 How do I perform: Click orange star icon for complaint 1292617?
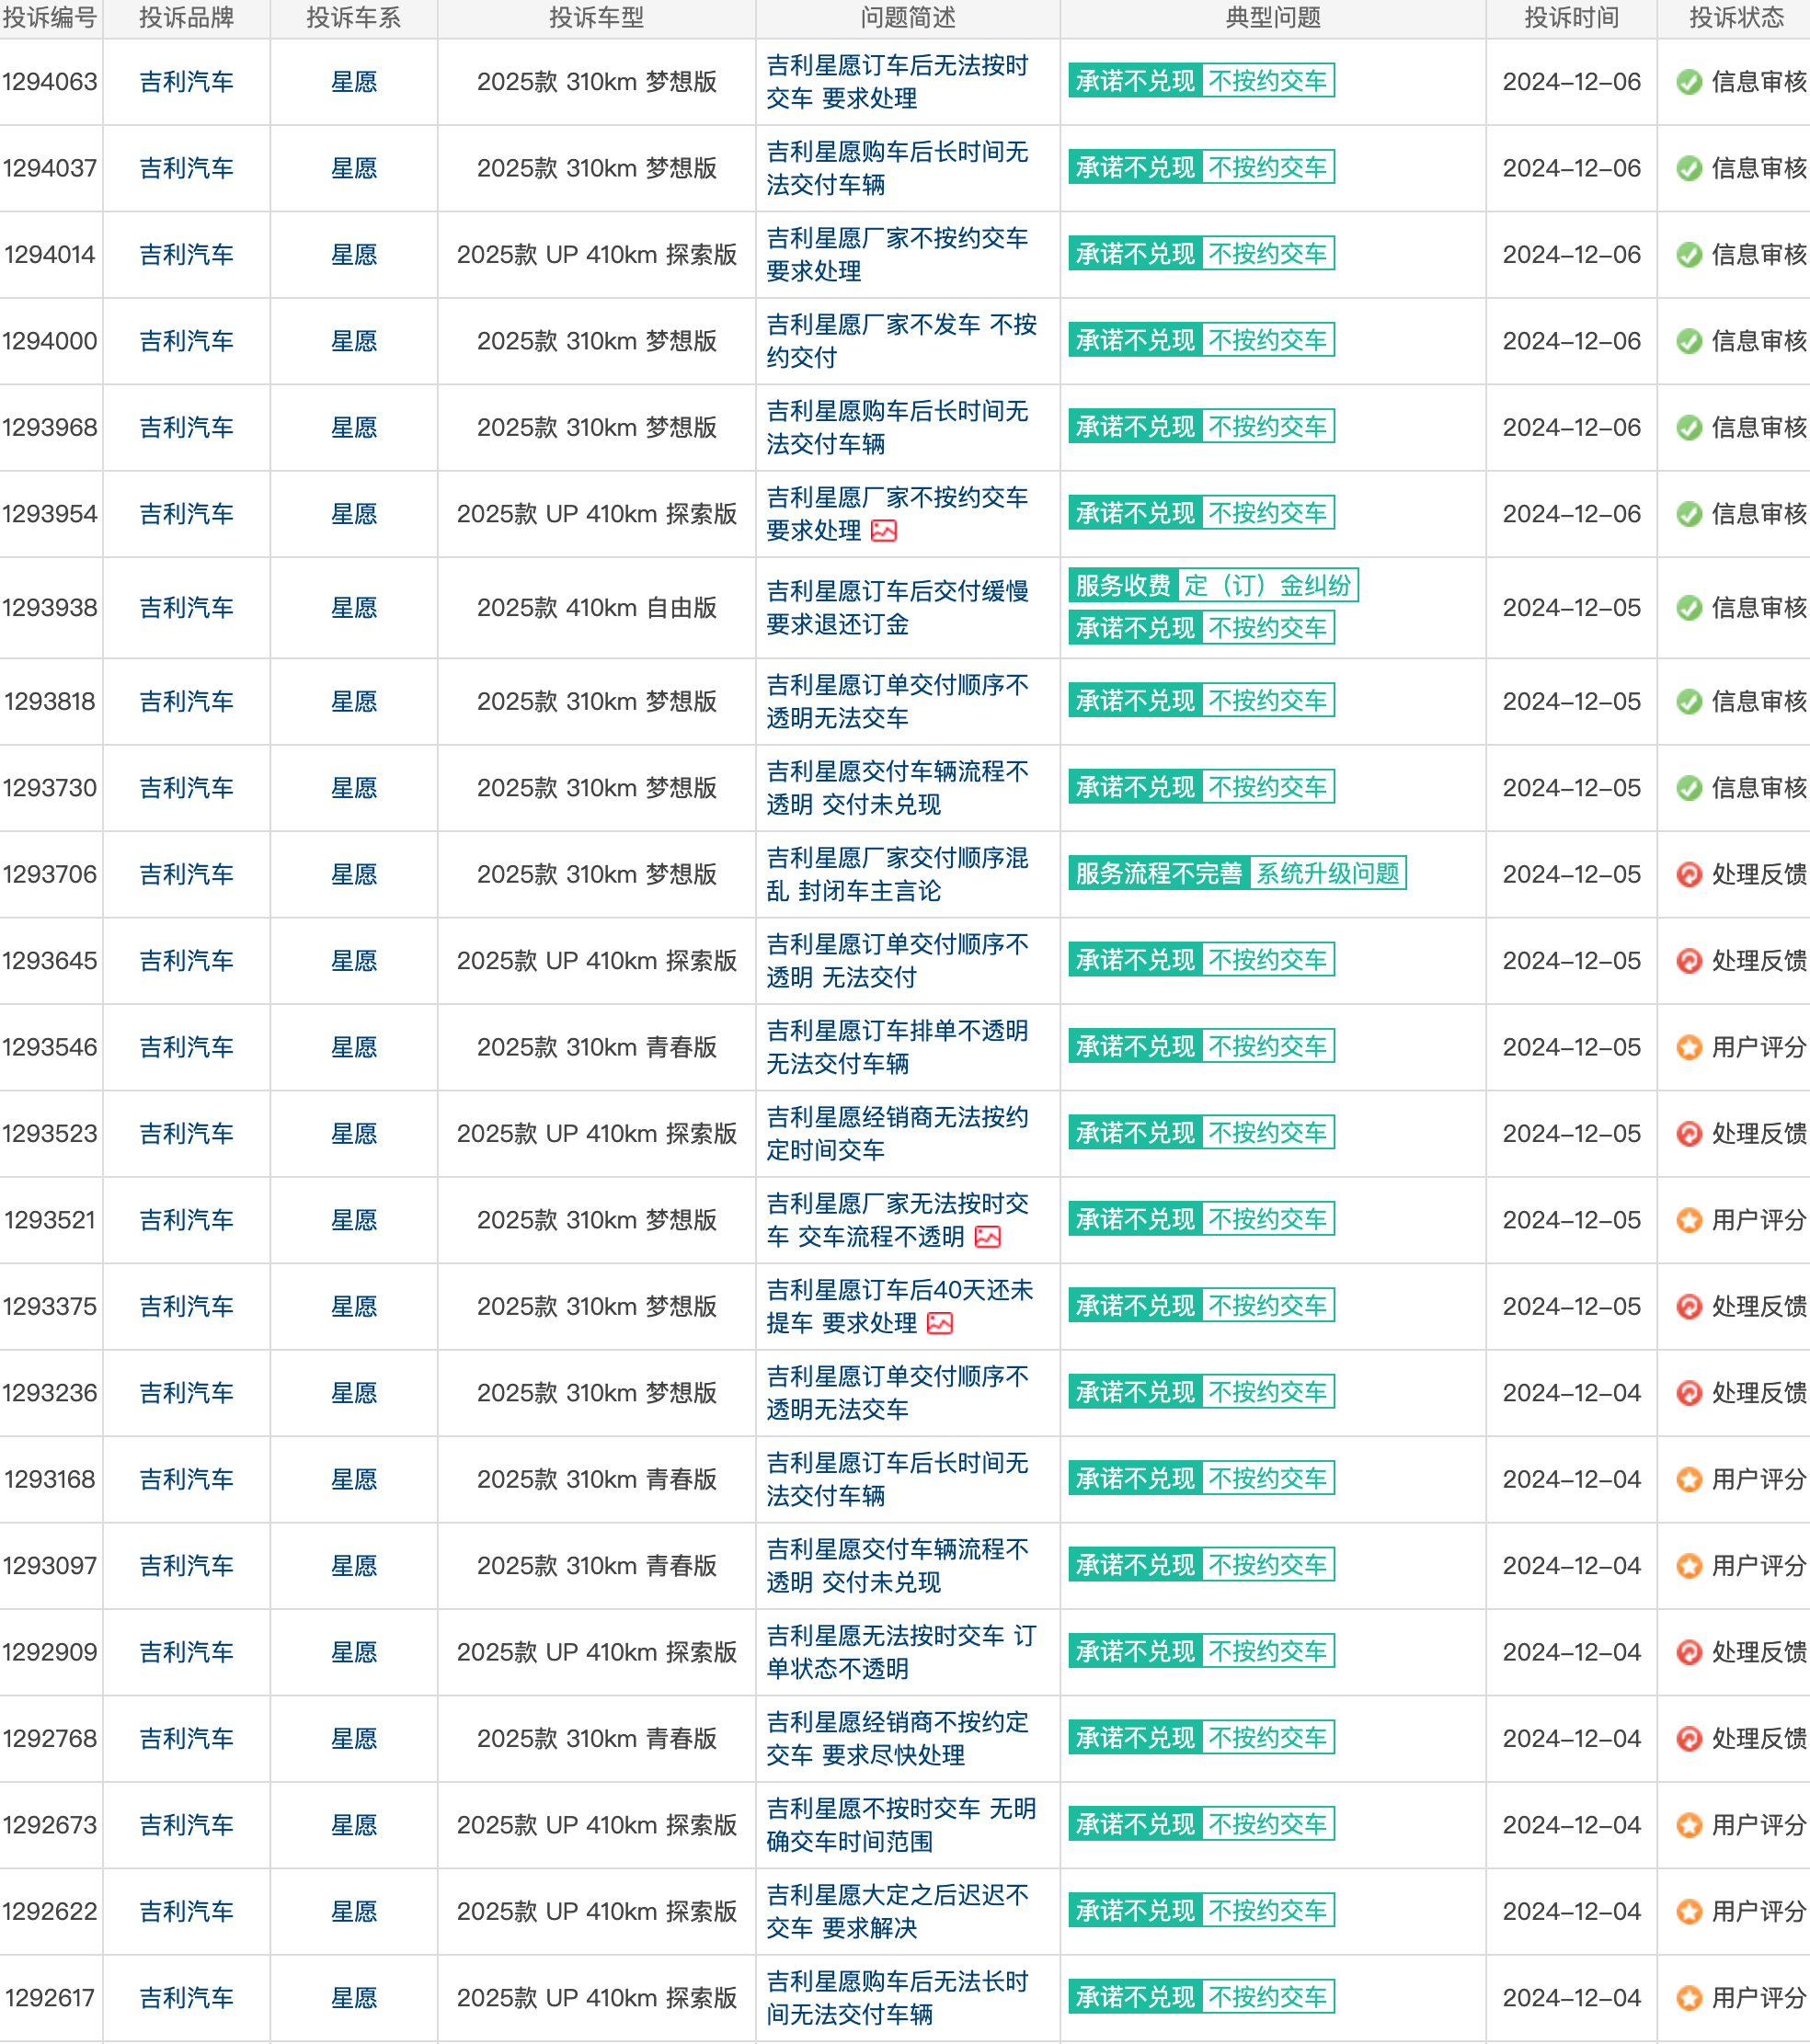[x=1689, y=1998]
